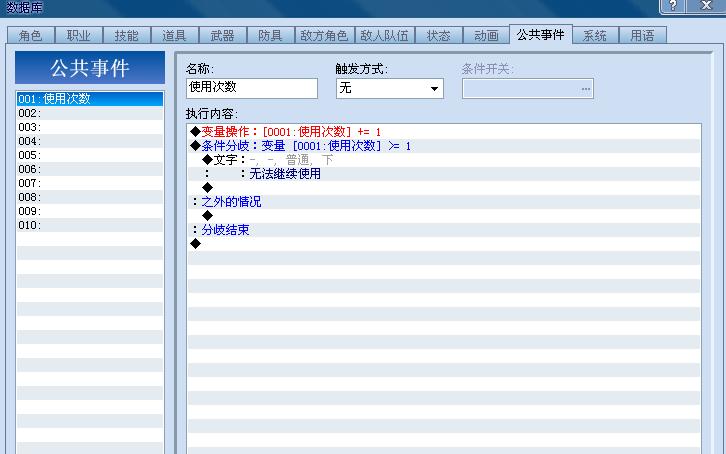This screenshot has width=726, height=454.
Task: Select the 技能 tab
Action: pos(126,36)
